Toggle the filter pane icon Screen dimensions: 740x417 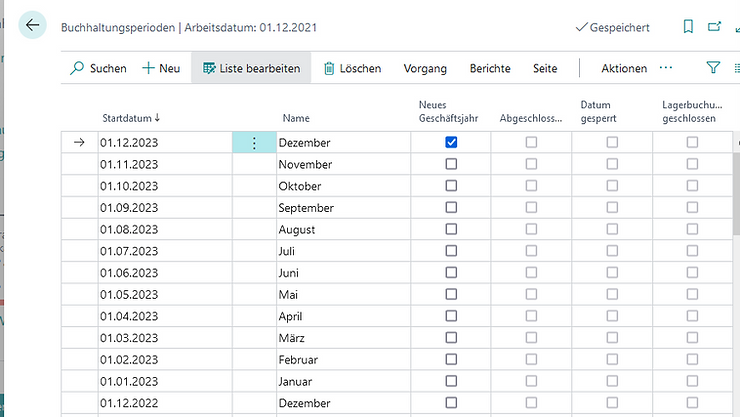713,68
